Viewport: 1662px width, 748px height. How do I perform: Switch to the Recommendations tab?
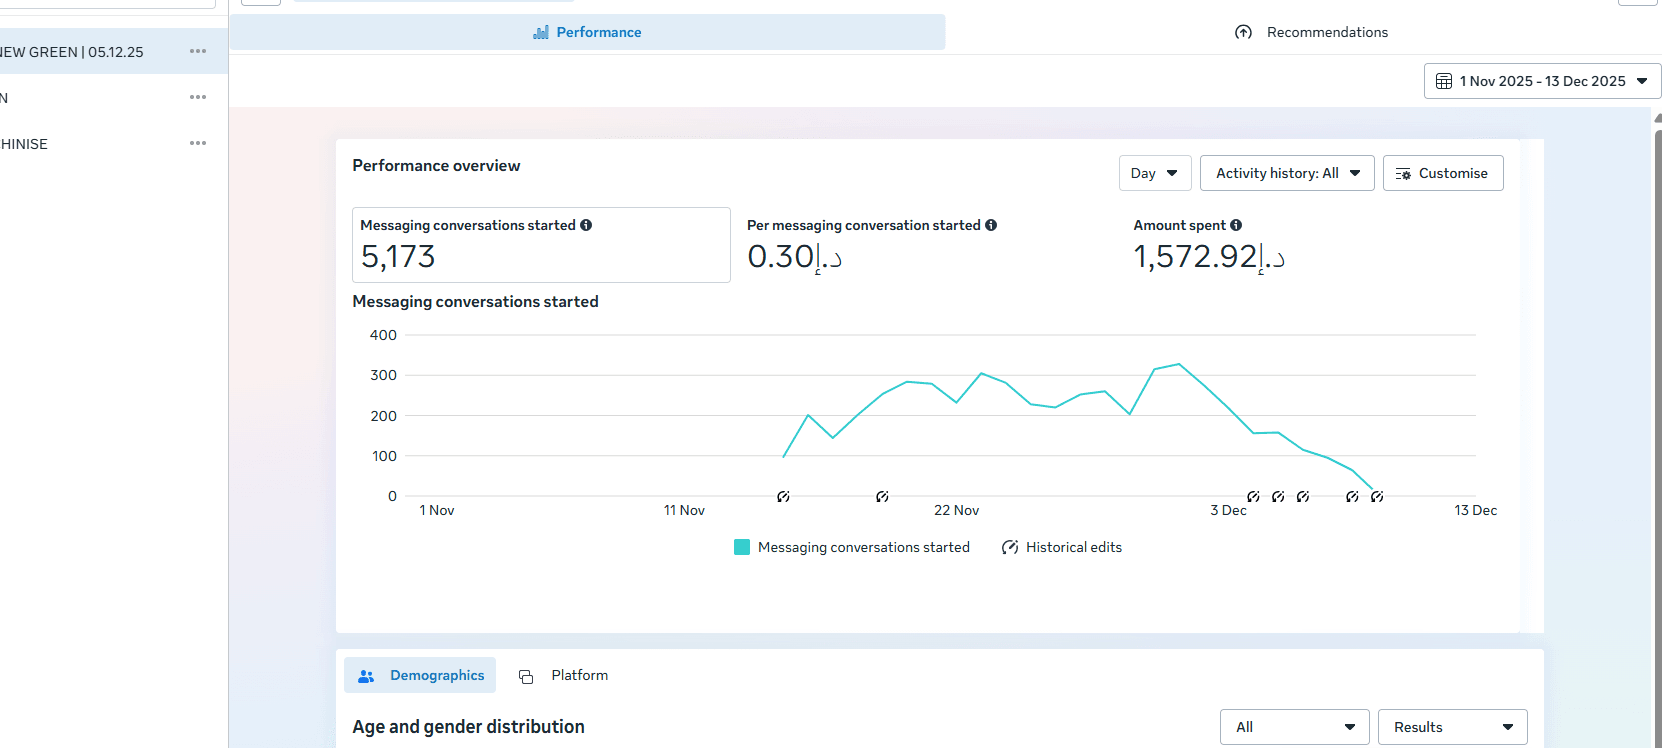[1311, 32]
